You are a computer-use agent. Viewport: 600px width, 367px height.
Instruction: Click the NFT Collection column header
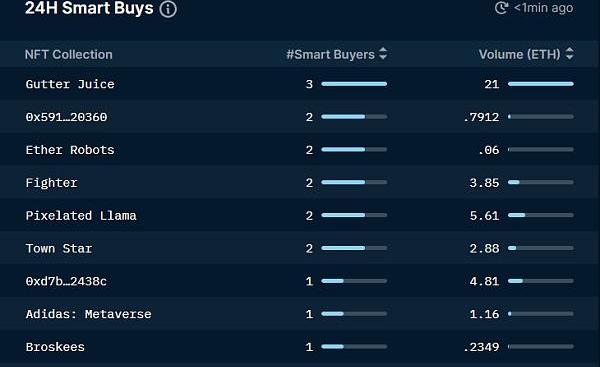[x=68, y=55]
